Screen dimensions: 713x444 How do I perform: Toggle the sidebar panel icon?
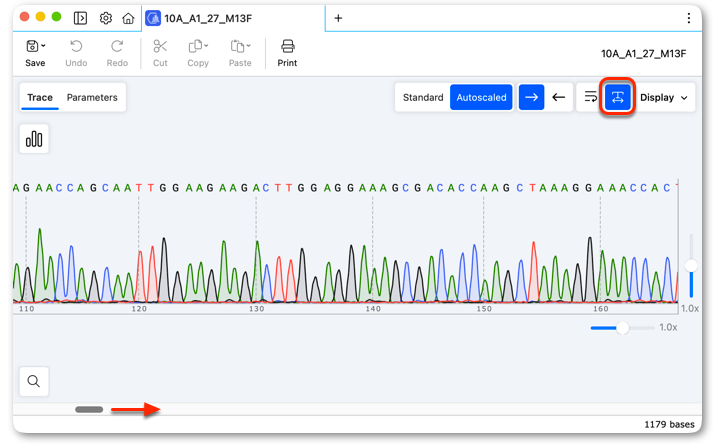click(80, 18)
